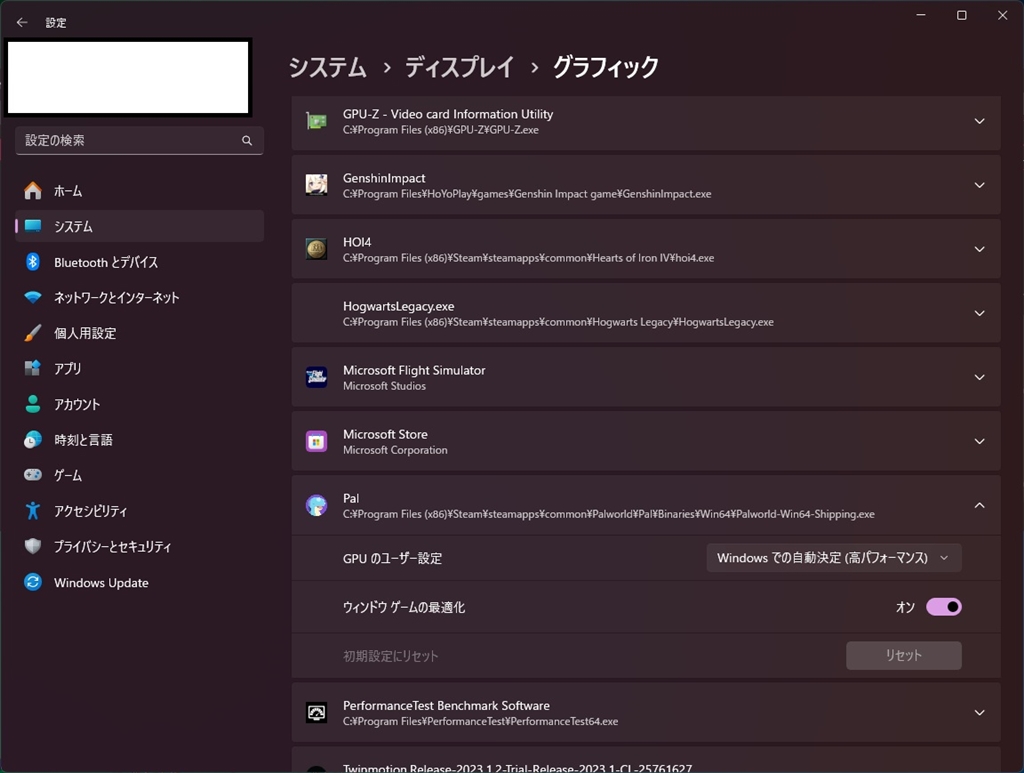Click the Home house icon
This screenshot has height=773, width=1024.
[33, 191]
